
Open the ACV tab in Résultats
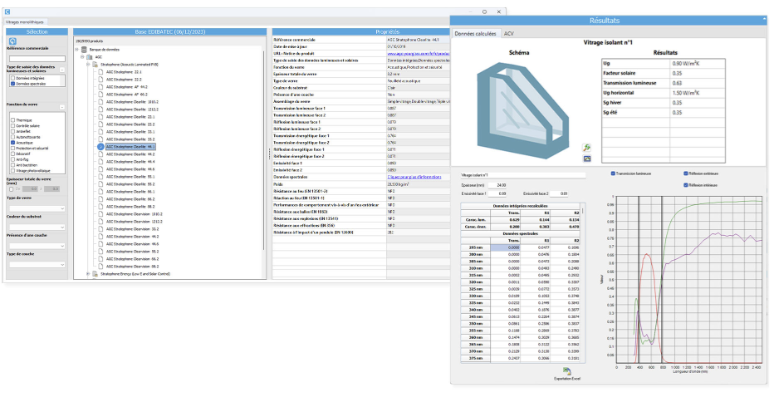click(x=509, y=33)
